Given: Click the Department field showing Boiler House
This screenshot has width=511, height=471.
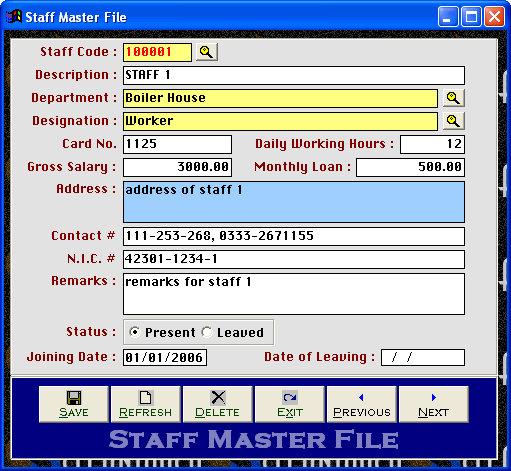Looking at the screenshot, I should [280, 98].
